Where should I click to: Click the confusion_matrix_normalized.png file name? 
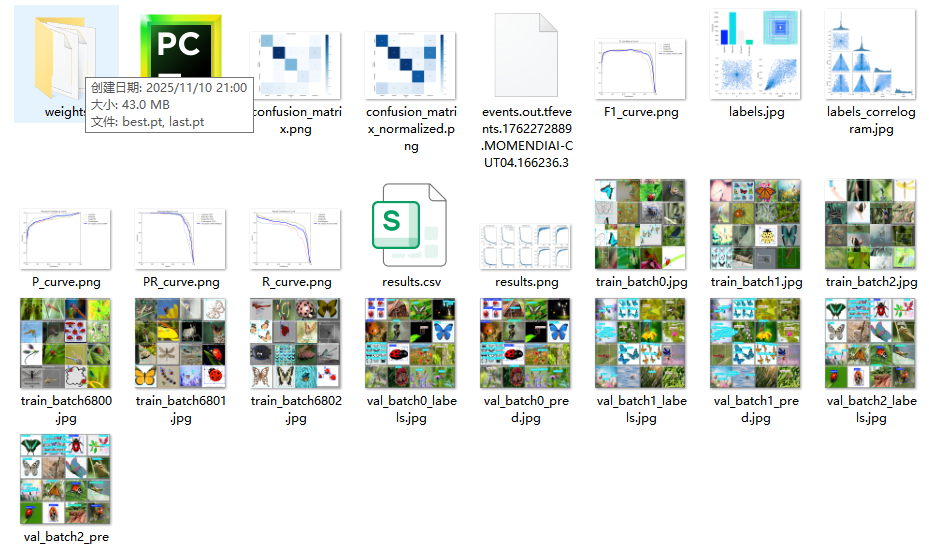(411, 129)
